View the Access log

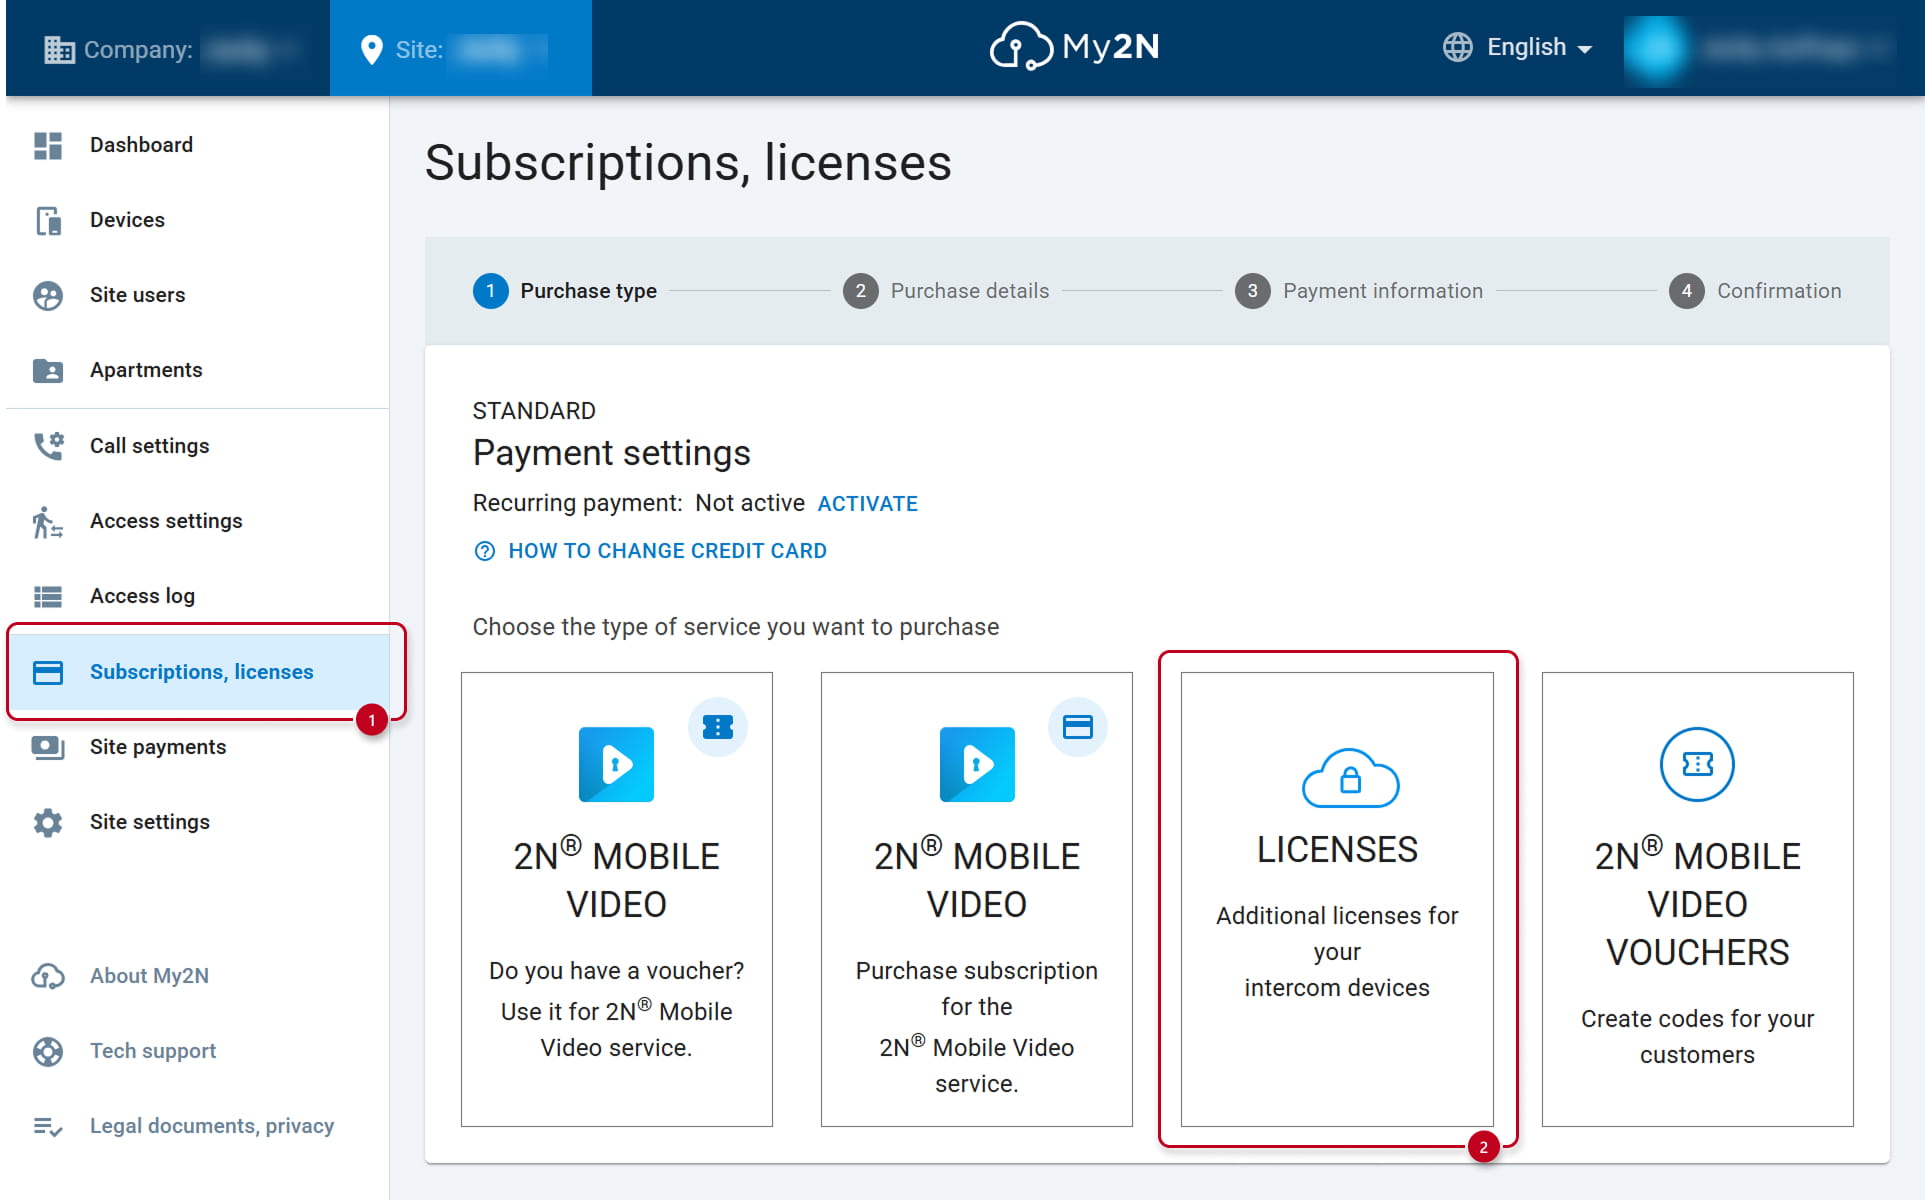click(x=198, y=597)
